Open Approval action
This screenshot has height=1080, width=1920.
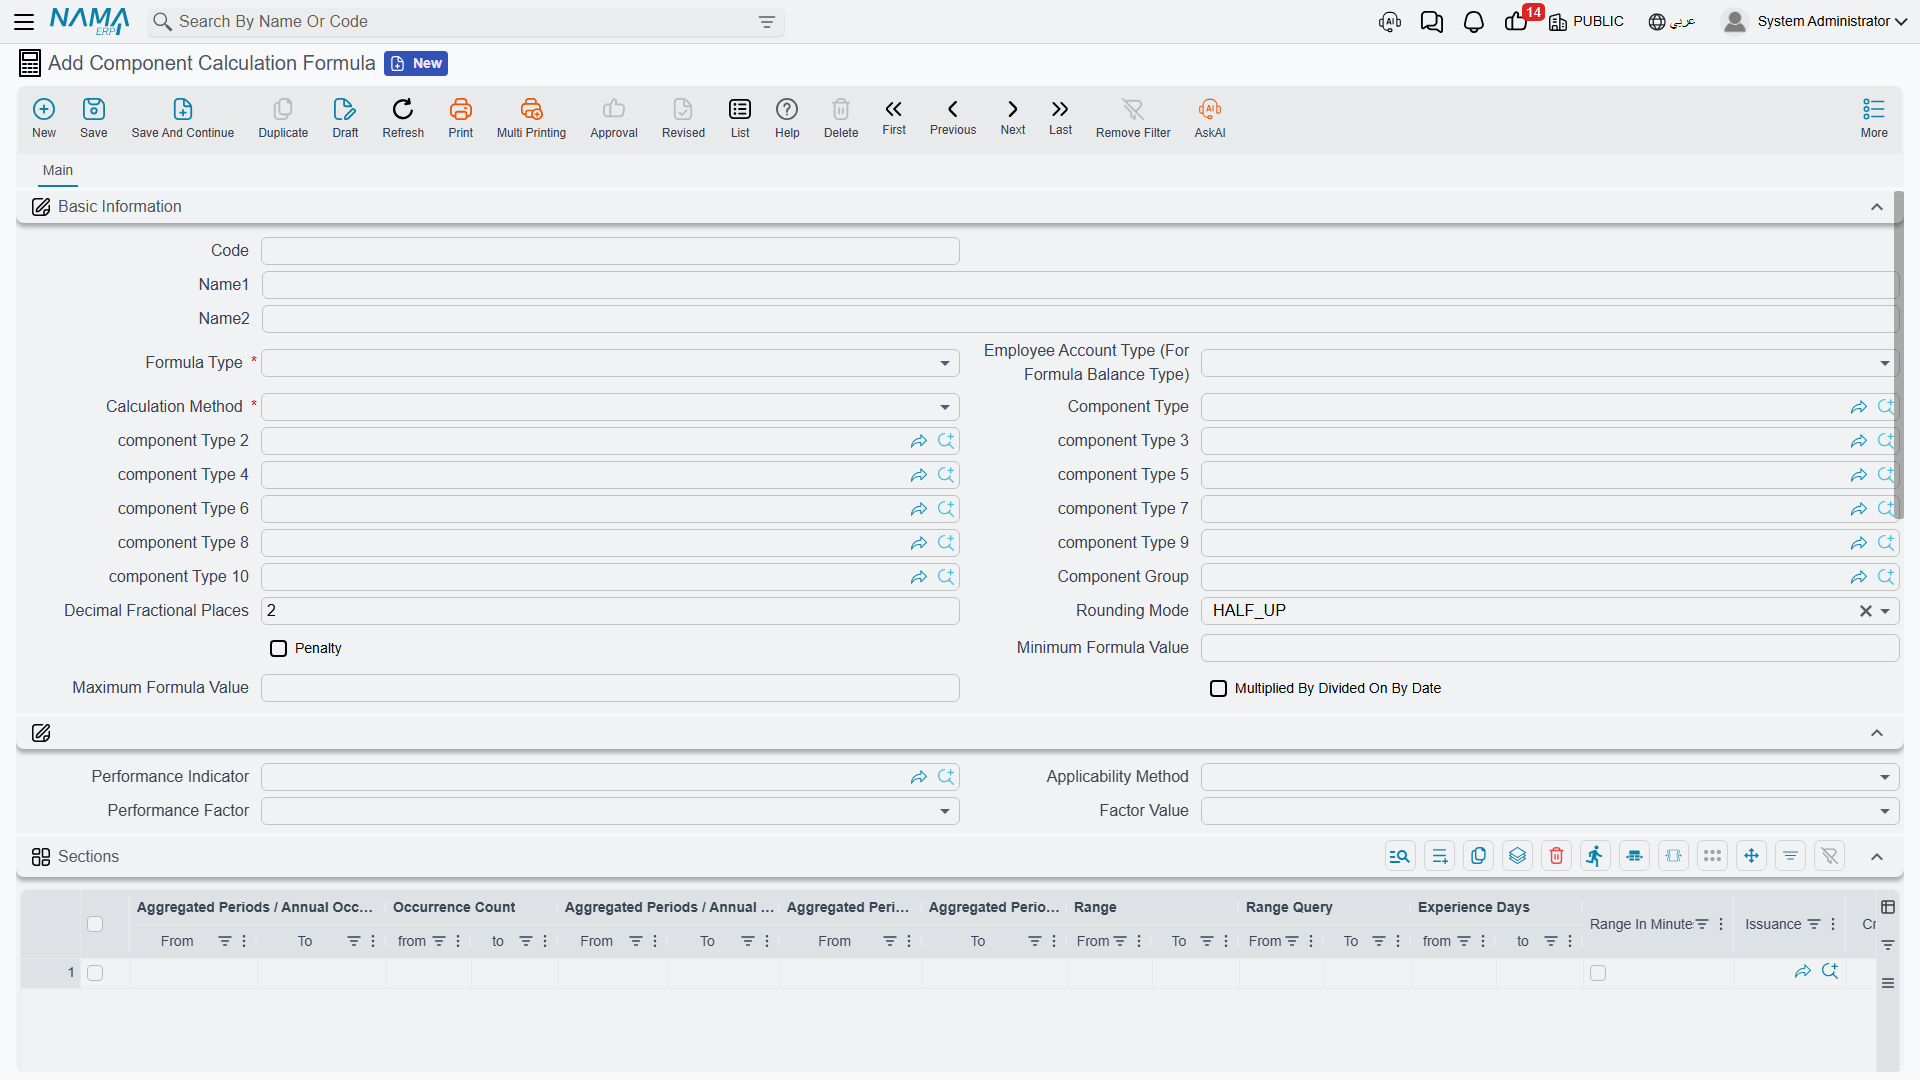pos(614,118)
